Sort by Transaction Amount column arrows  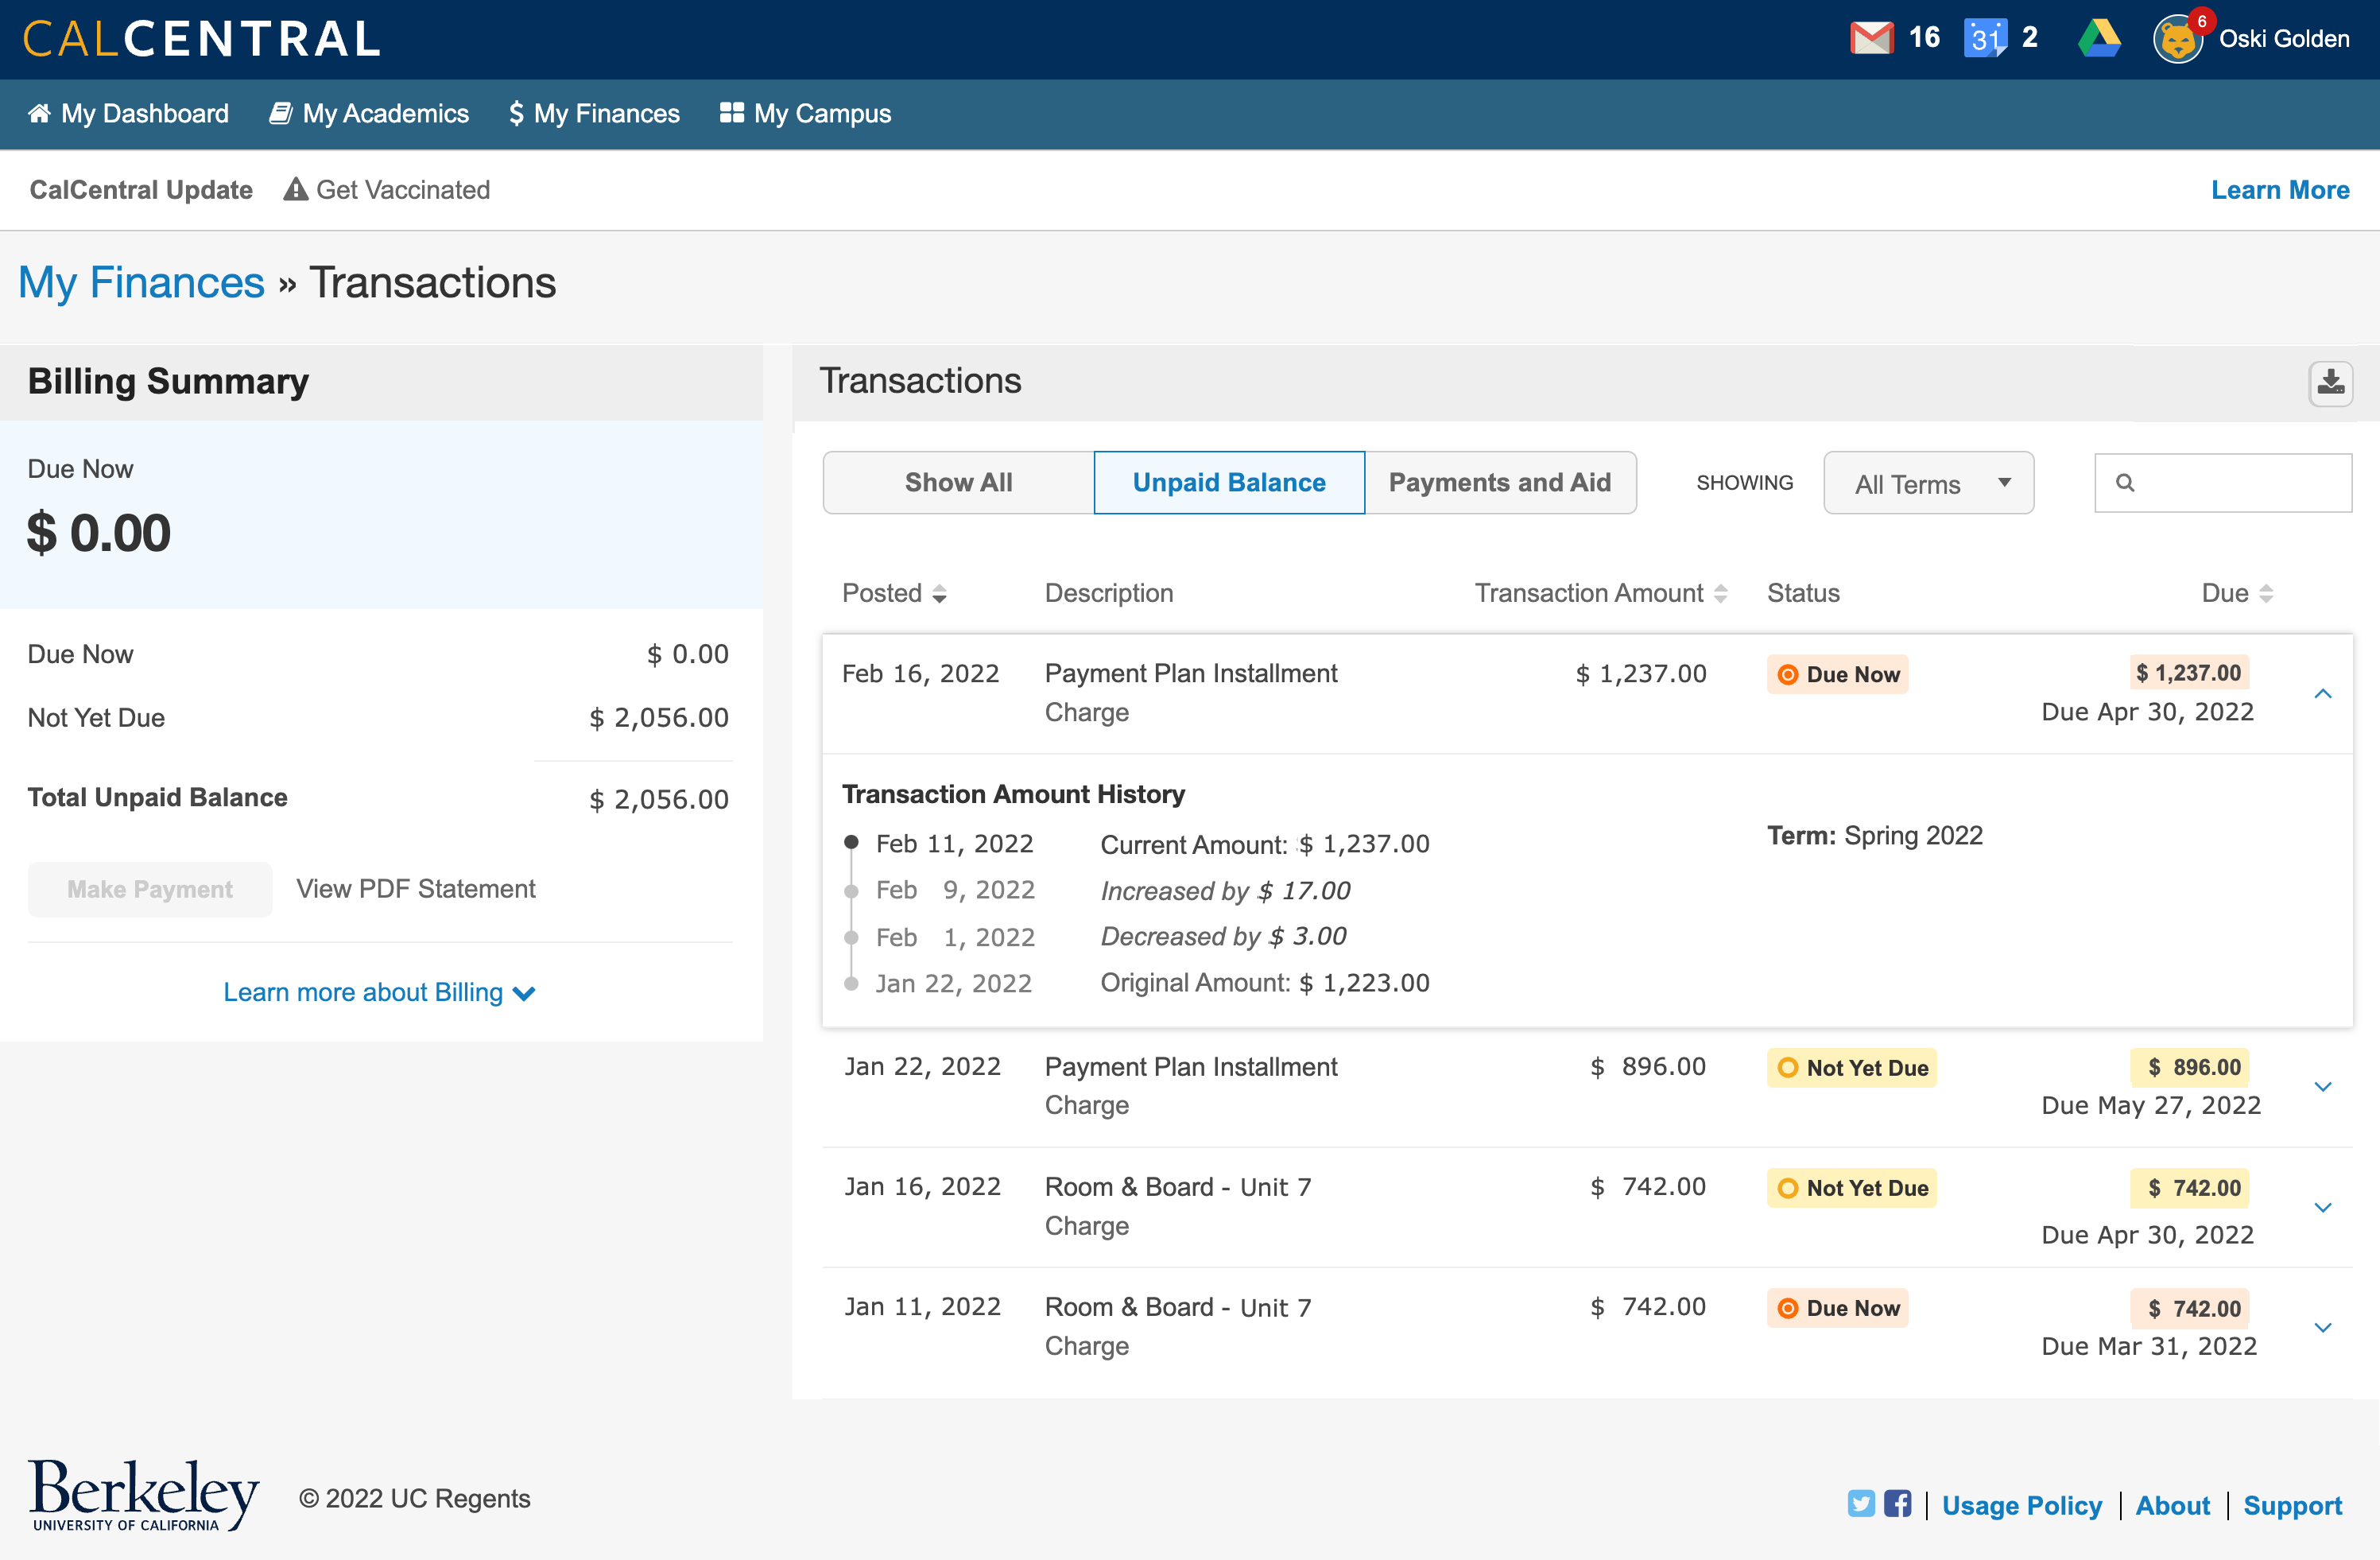point(1720,594)
